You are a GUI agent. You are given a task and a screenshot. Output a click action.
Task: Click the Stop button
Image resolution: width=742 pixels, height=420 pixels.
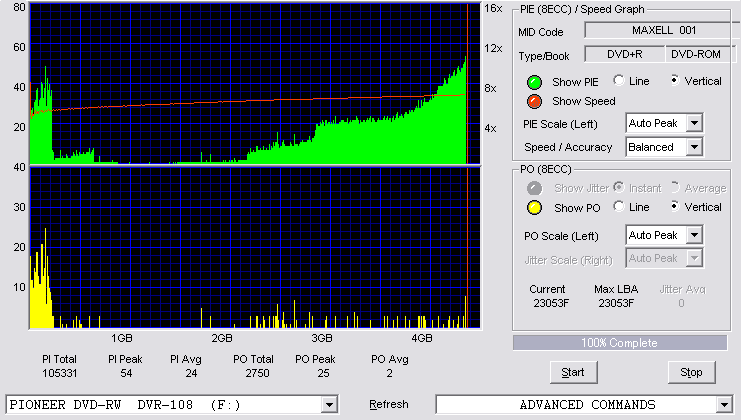click(x=691, y=373)
